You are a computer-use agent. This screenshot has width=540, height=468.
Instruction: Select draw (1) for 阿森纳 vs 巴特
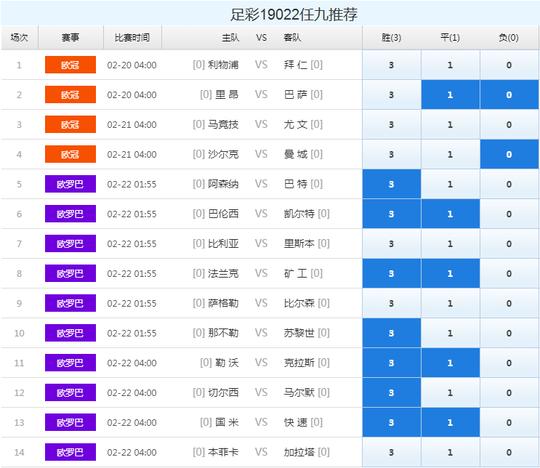(450, 184)
